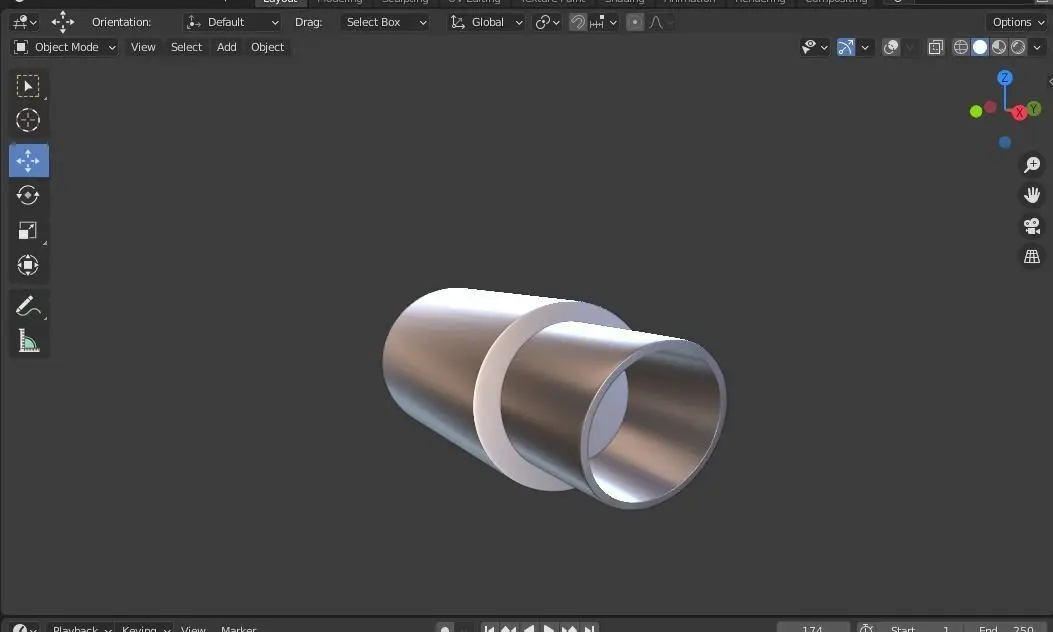The image size is (1053, 632).
Task: Click the current frame field 174
Action: click(x=812, y=629)
